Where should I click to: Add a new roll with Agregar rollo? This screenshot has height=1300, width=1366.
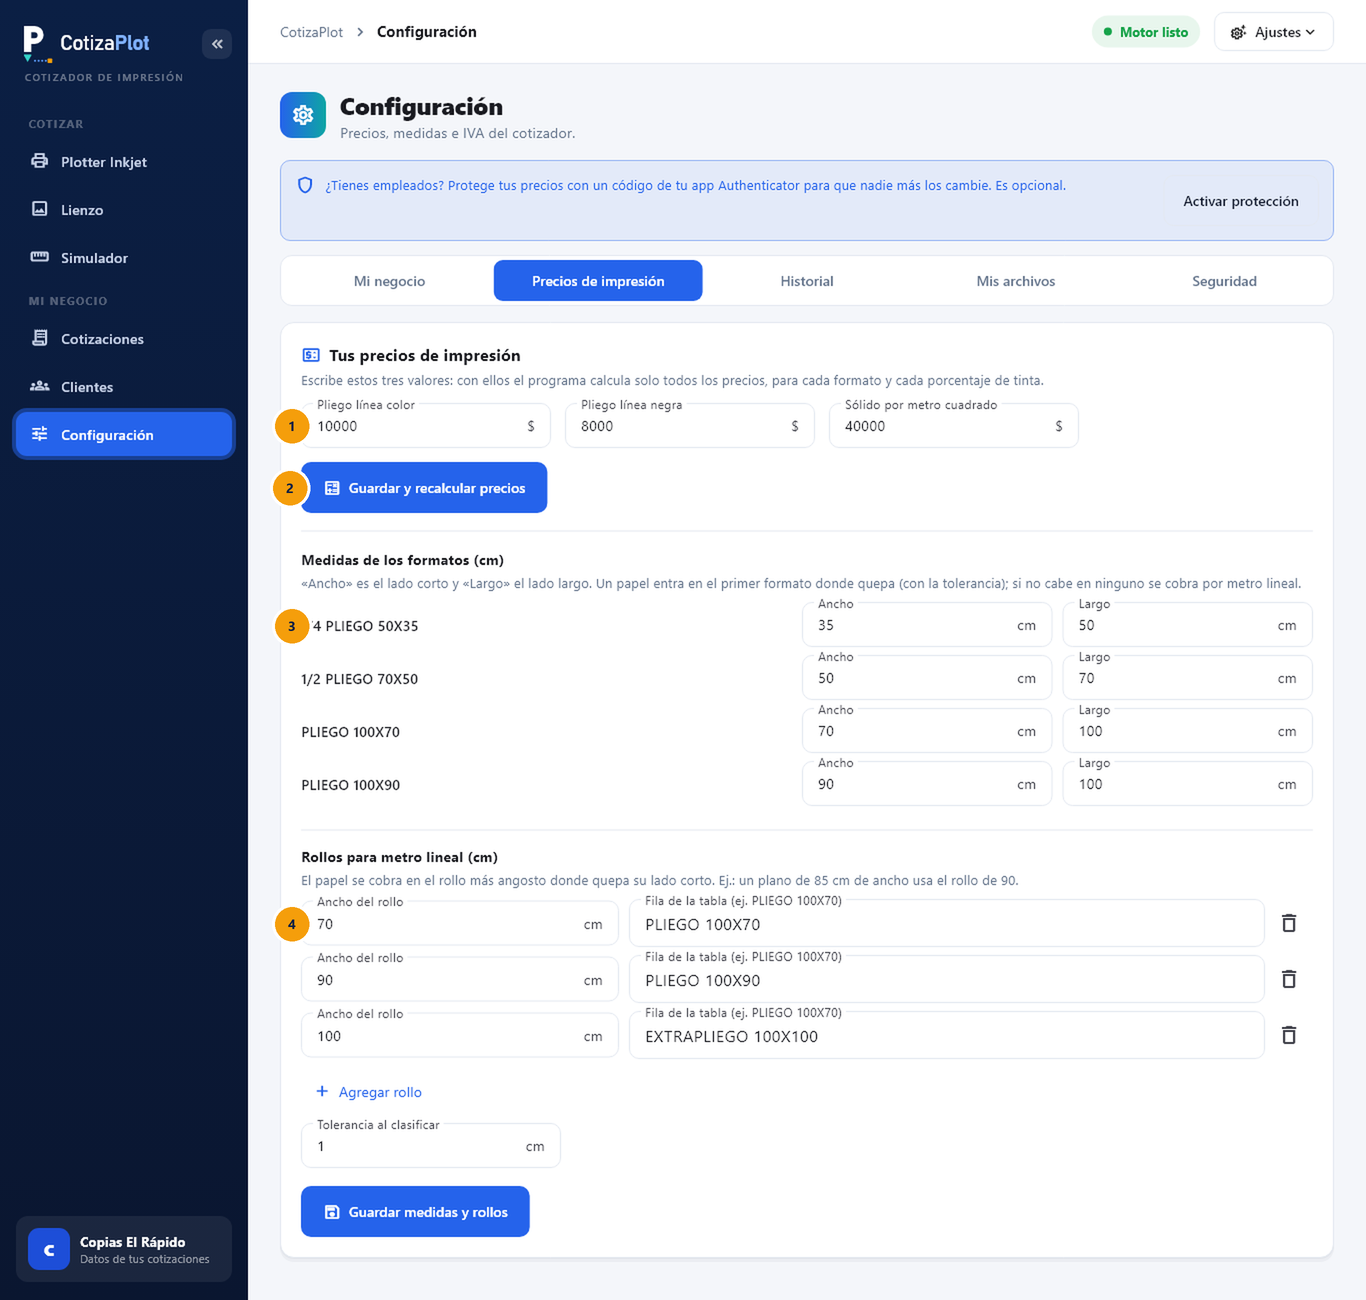(x=369, y=1092)
